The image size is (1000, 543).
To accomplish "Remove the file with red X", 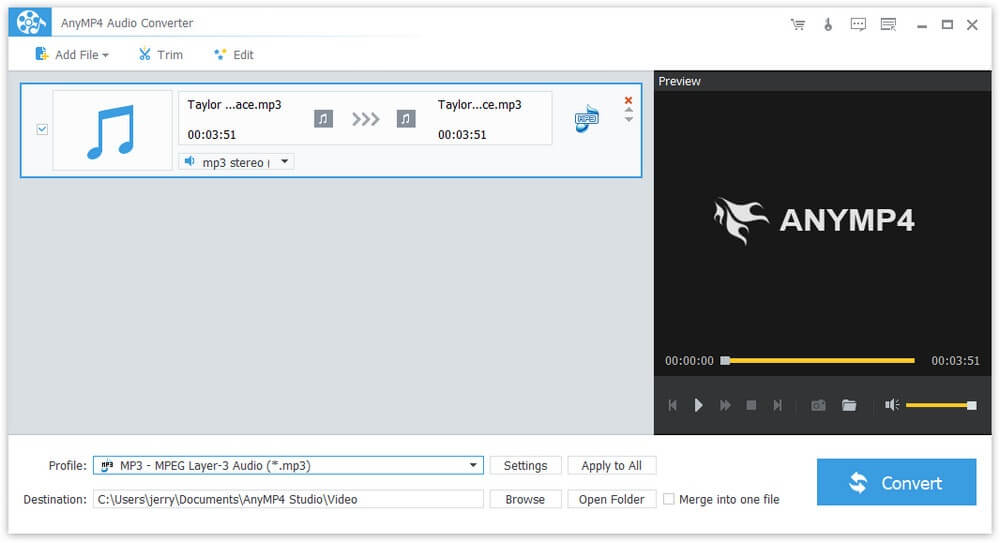I will coord(628,100).
